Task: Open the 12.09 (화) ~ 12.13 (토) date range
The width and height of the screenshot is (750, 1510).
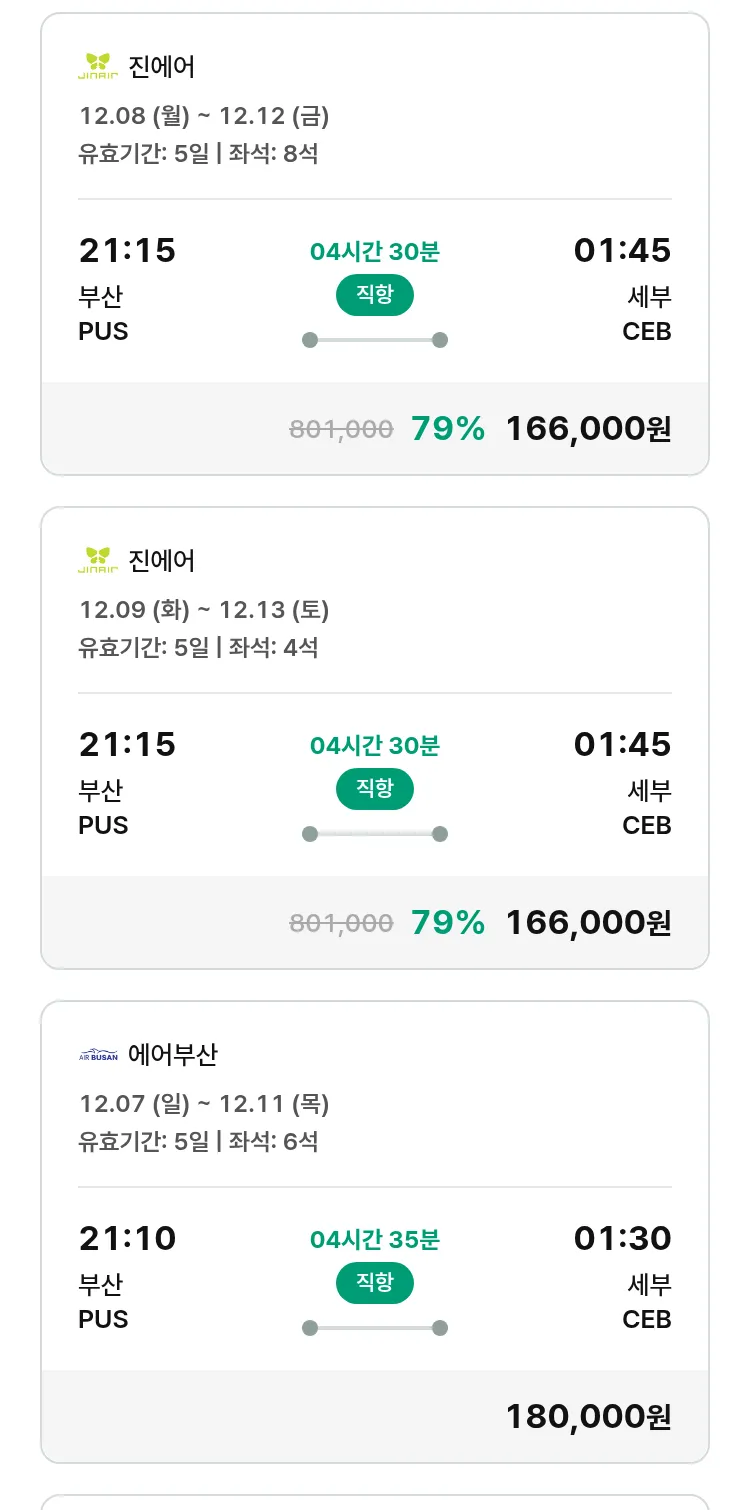Action: point(204,610)
